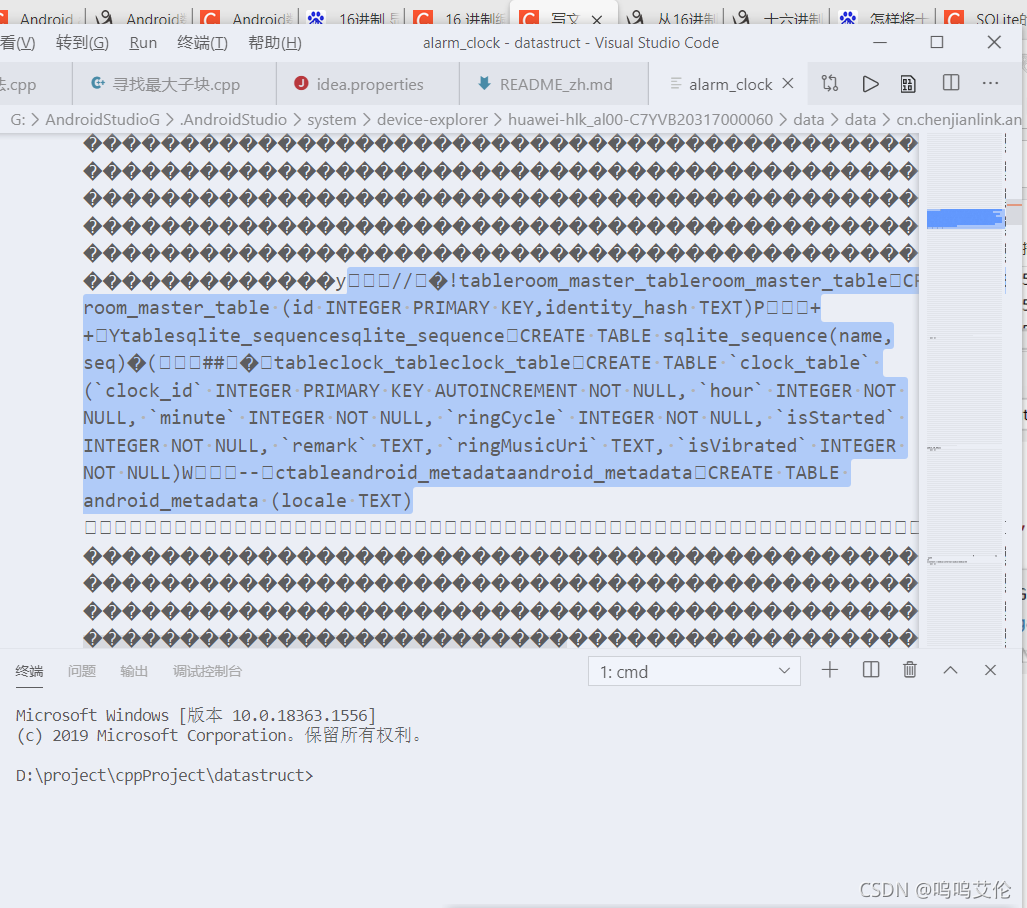The height and width of the screenshot is (908, 1027).
Task: Click the AndroidStudioG breadcrumb segment
Action: pyautogui.click(x=102, y=119)
